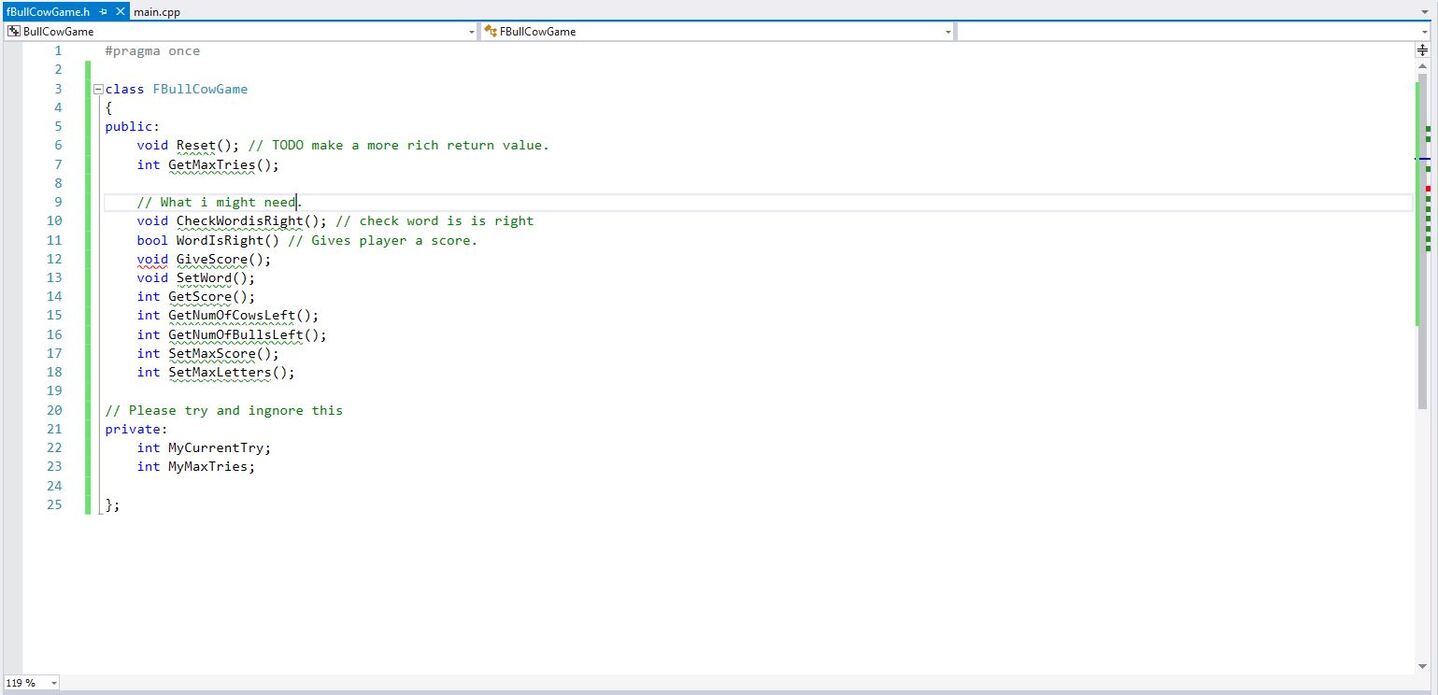Image resolution: width=1438 pixels, height=695 pixels.
Task: Select the fBullCowGame.h tab
Action: pyautogui.click(x=48, y=12)
